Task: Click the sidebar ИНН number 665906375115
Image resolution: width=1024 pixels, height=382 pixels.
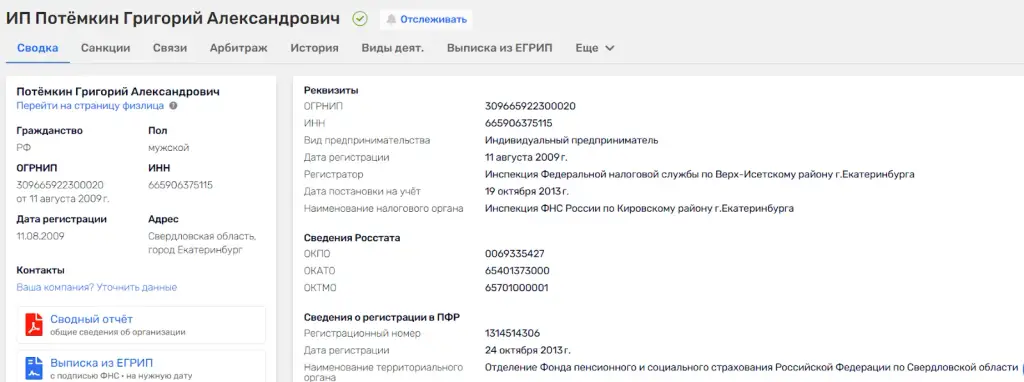Action: click(180, 185)
